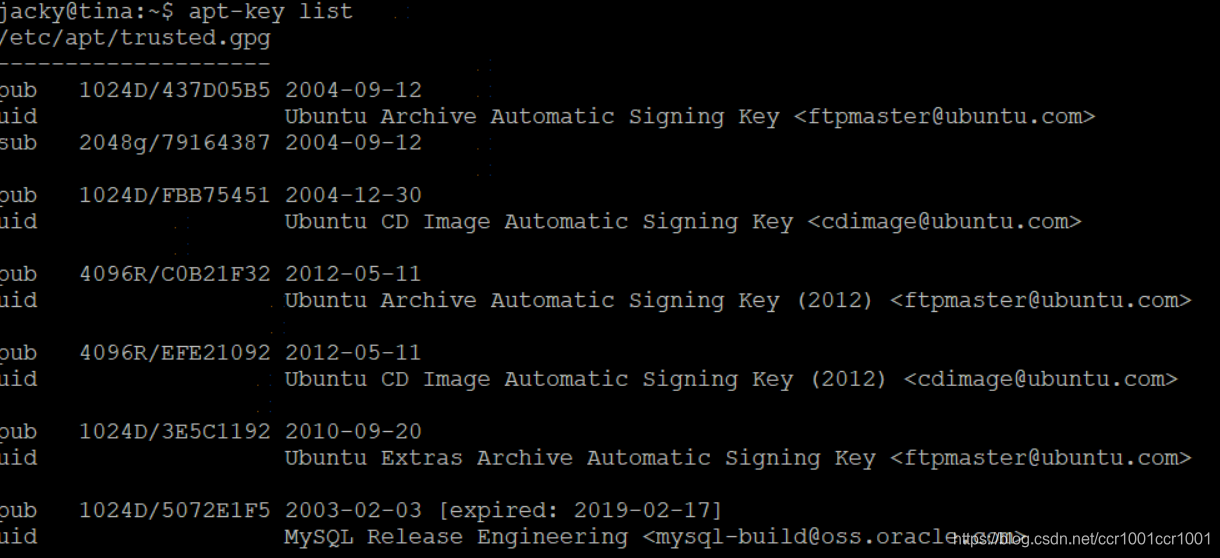Click key ID 4096R/C0B21F32
This screenshot has height=558, width=1220.
174,274
